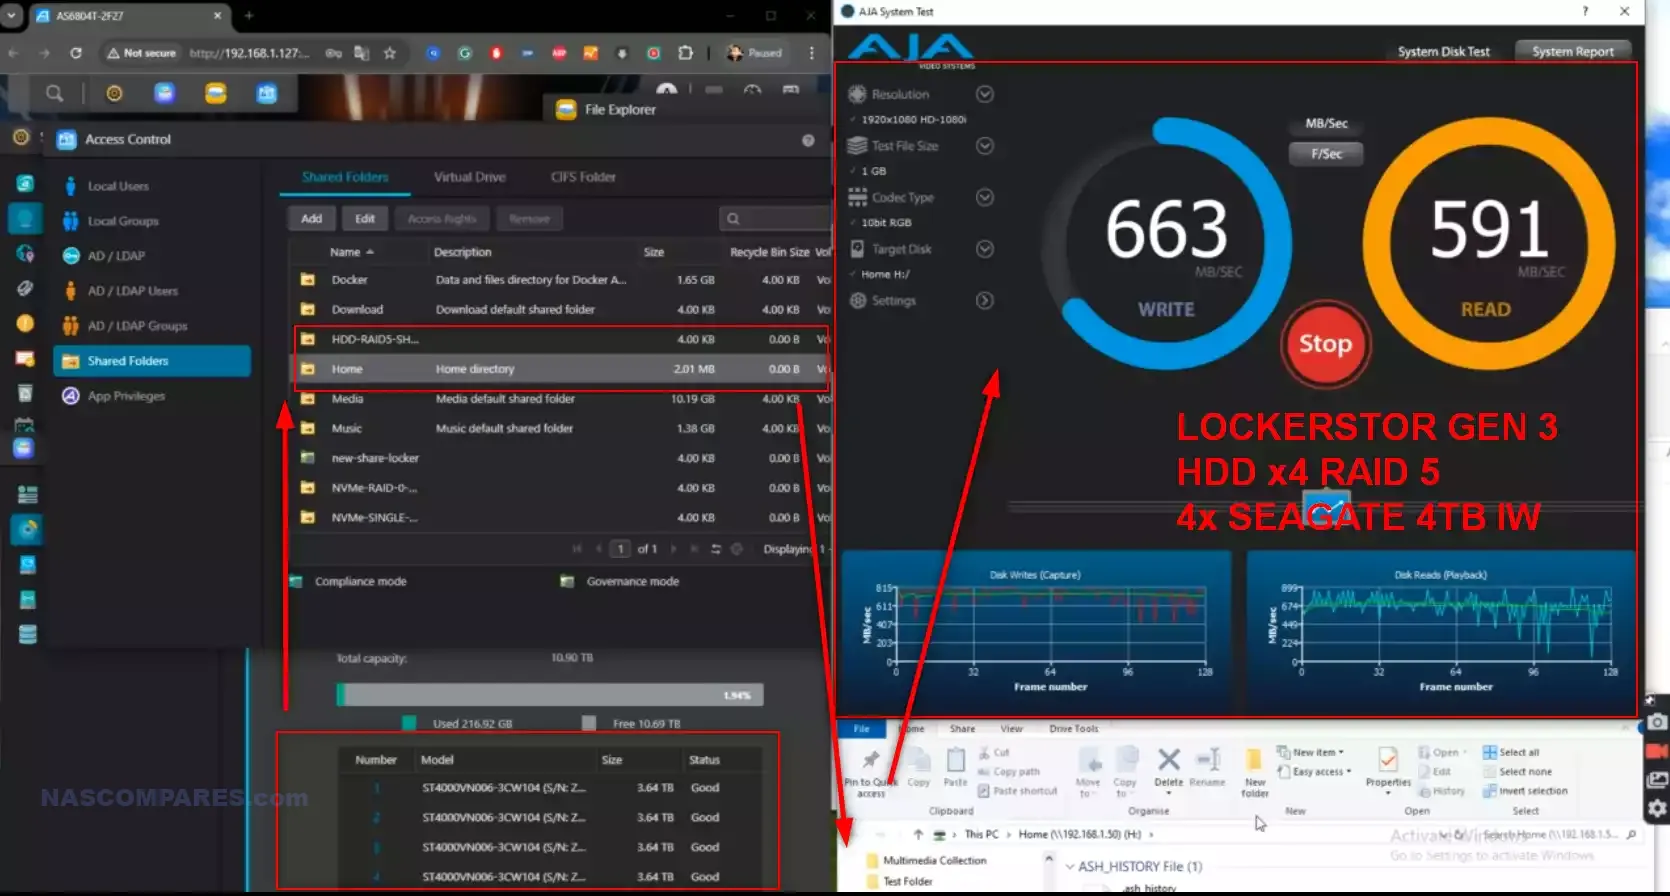Open the NAS desktop search magnifier
1670x896 pixels.
tap(55, 93)
